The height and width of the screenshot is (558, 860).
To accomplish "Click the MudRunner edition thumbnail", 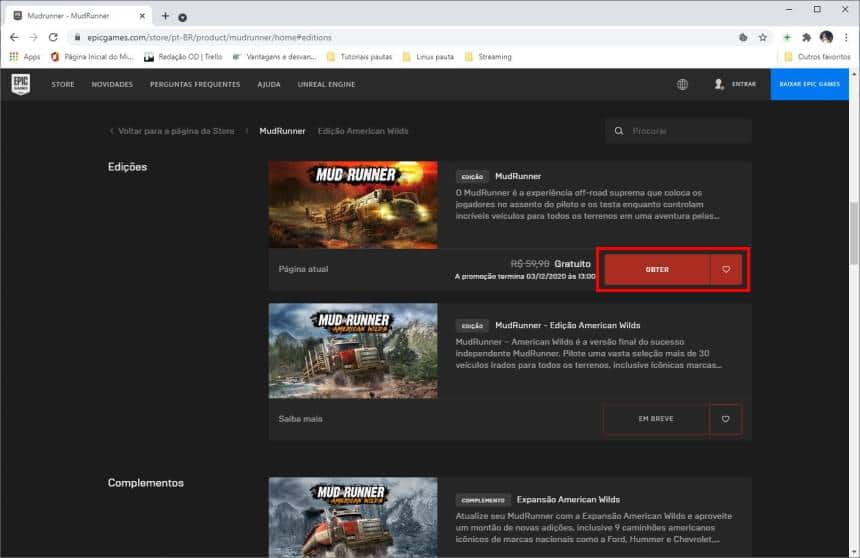I will (x=353, y=205).
